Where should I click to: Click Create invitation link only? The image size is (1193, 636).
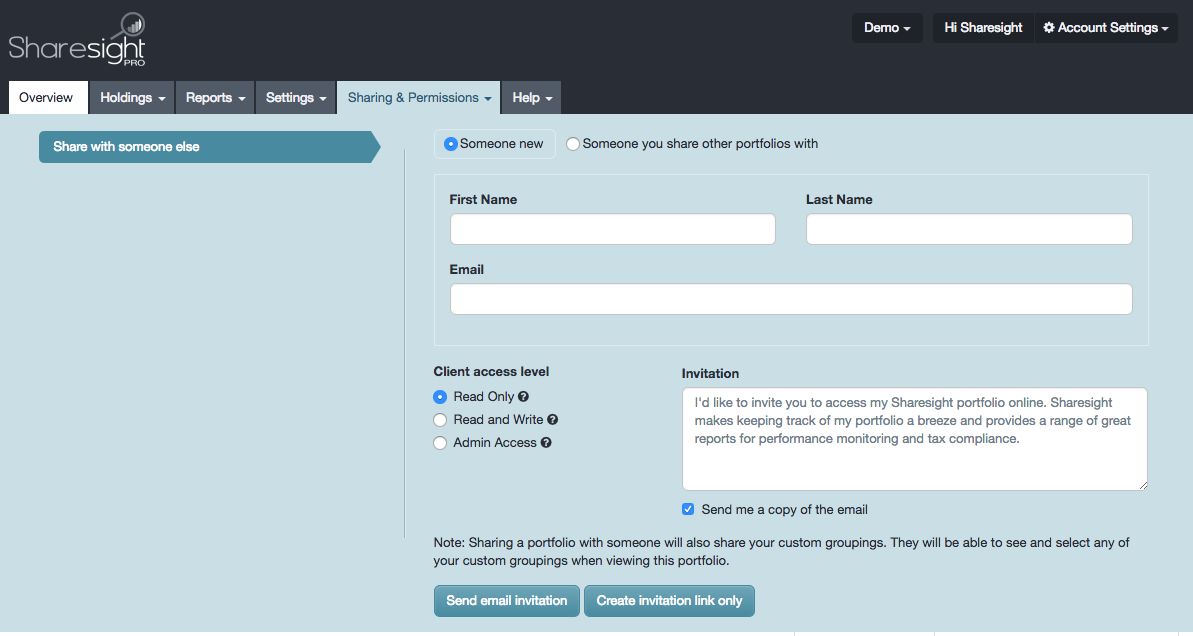tap(669, 600)
